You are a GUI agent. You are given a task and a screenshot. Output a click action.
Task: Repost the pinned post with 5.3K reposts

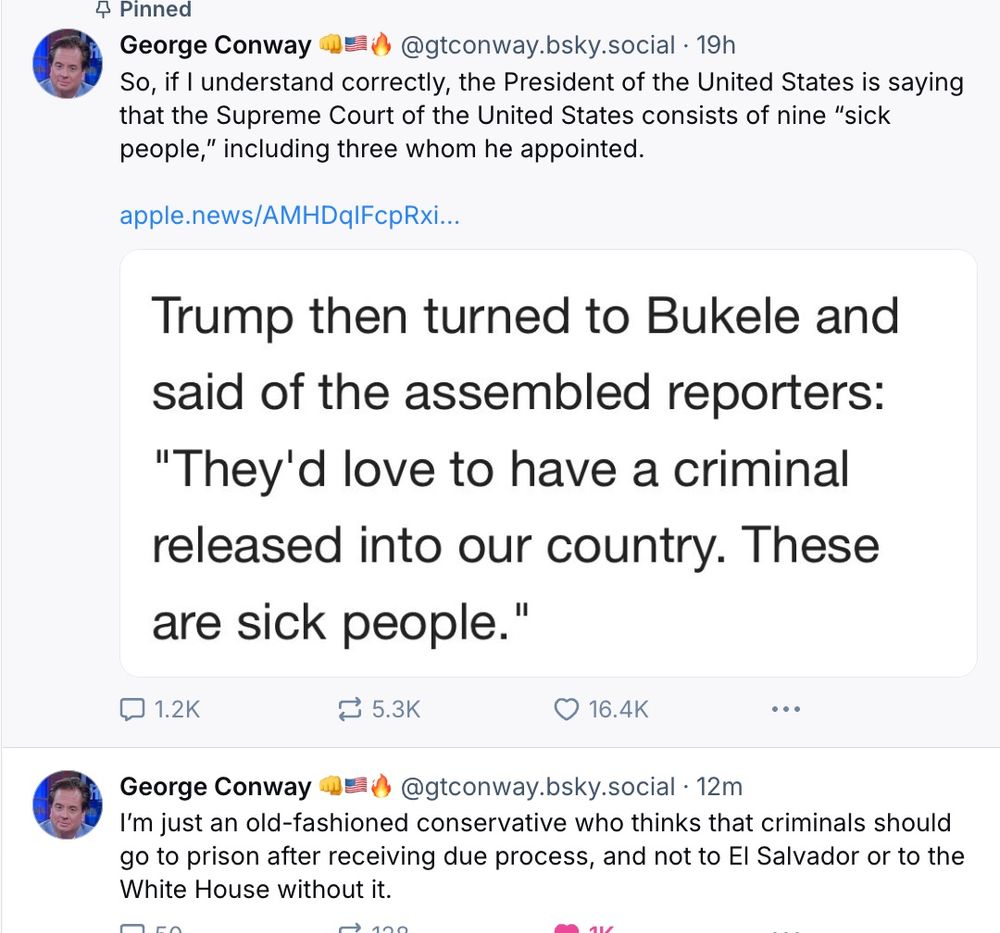click(349, 709)
